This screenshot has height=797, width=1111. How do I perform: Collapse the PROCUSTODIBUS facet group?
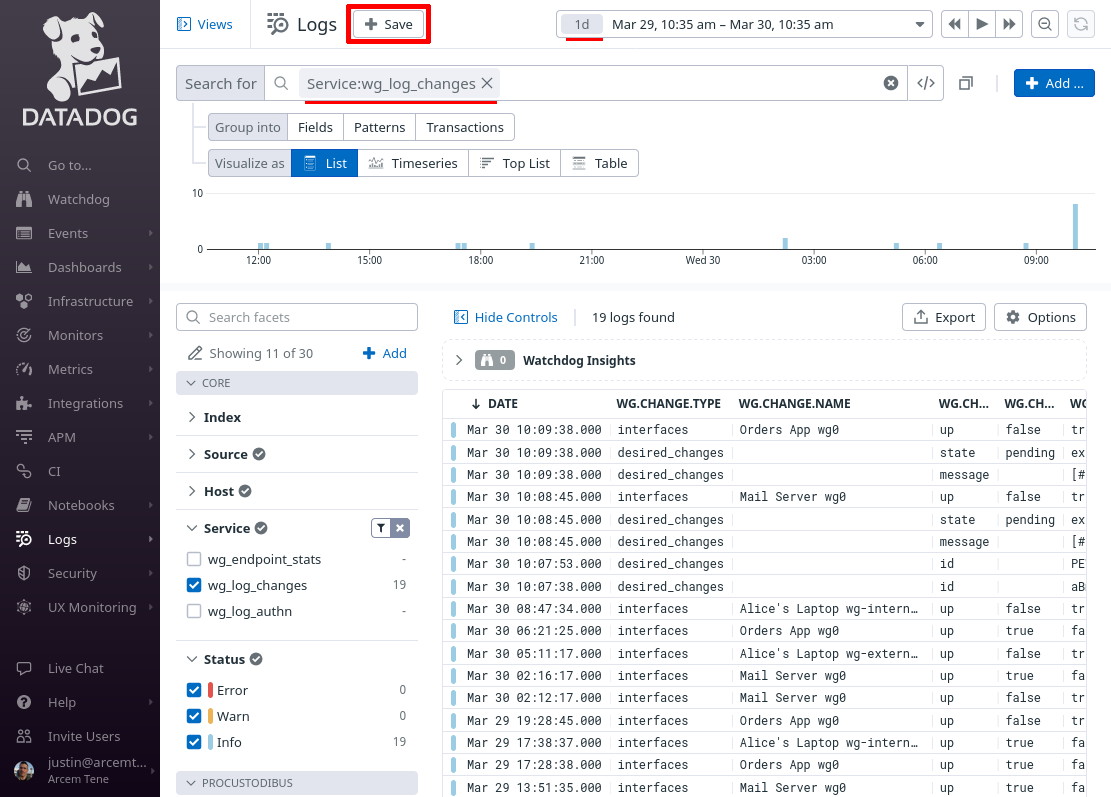coord(296,783)
